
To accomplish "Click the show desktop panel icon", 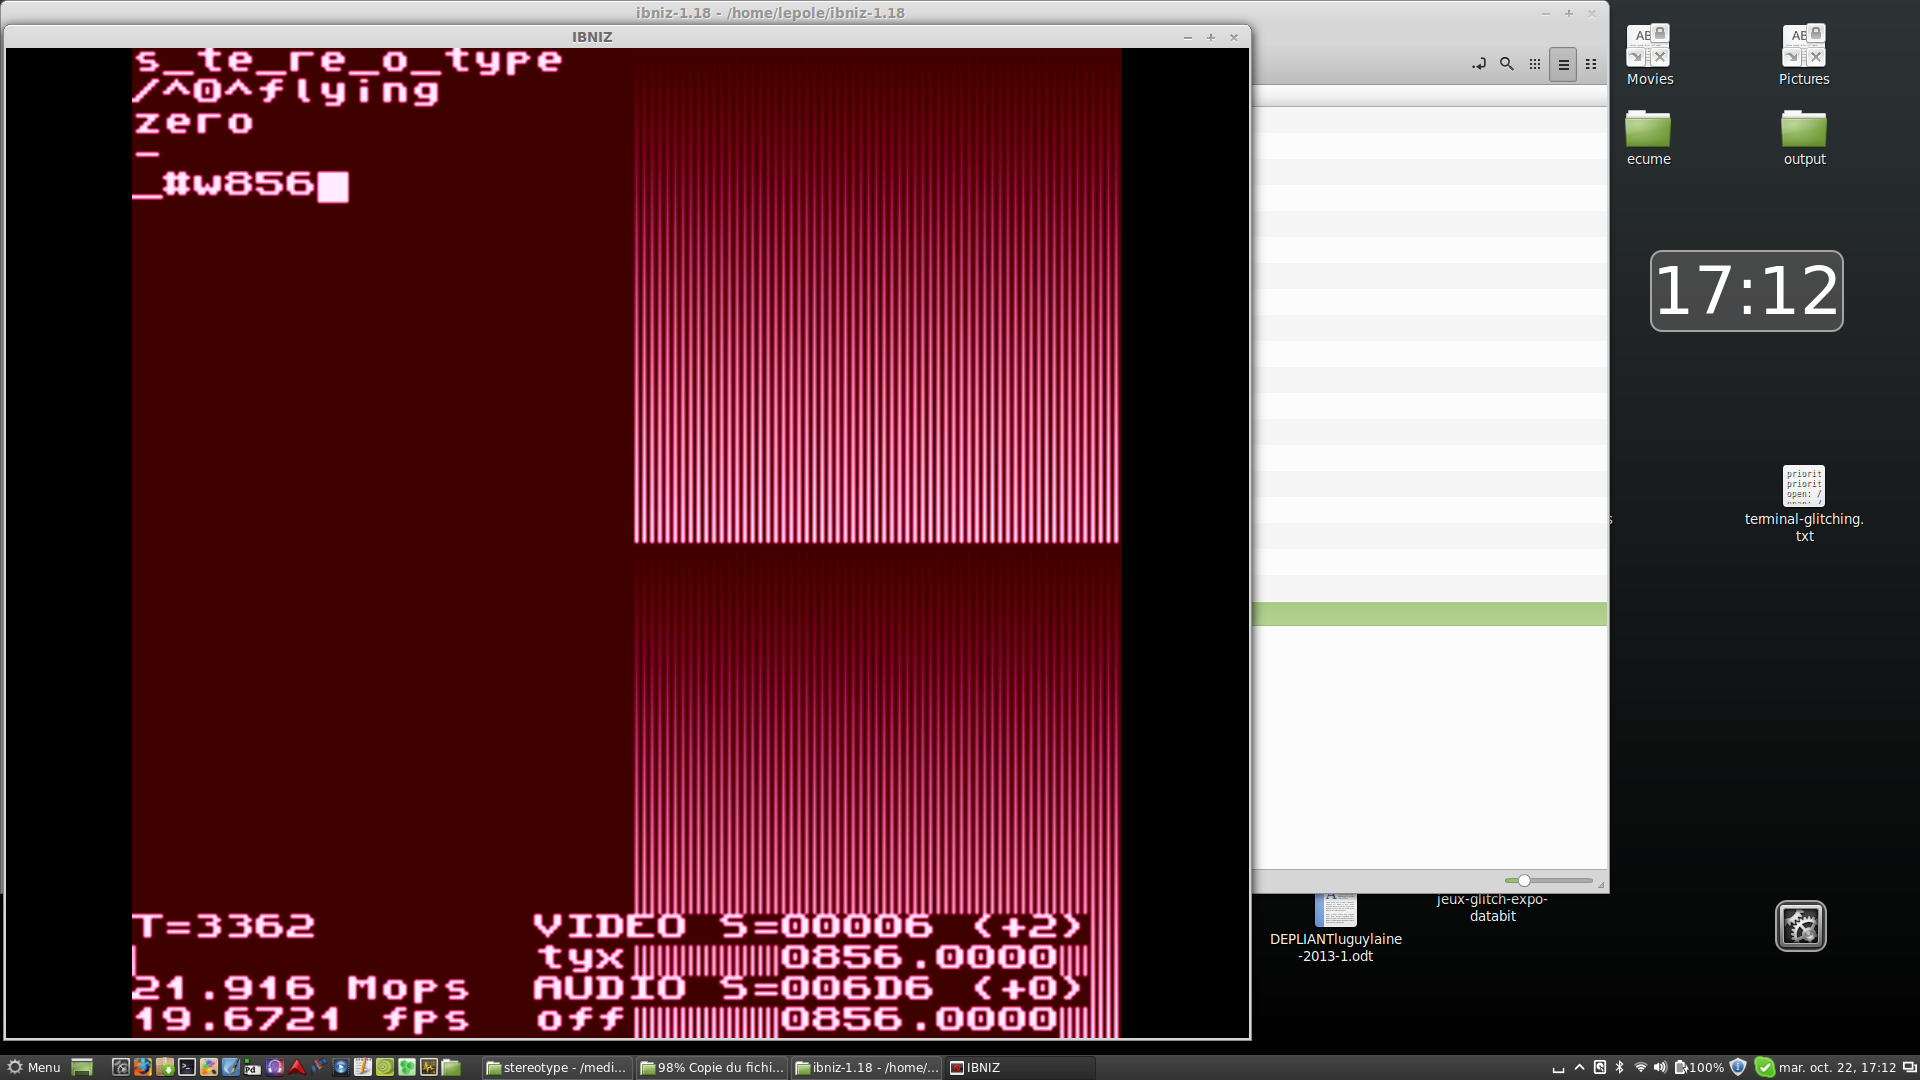I will [x=82, y=1067].
